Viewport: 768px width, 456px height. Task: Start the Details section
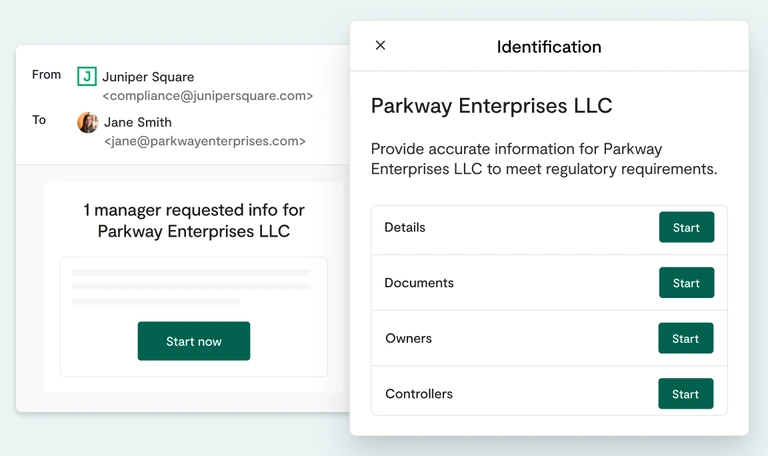[x=686, y=227]
